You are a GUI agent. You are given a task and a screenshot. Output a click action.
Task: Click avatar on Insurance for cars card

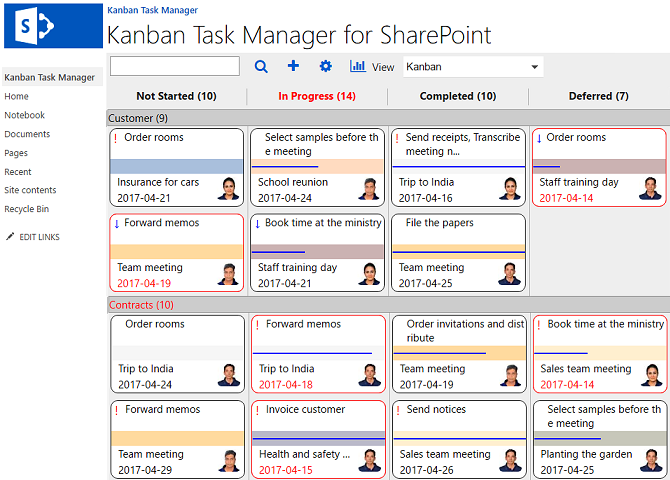pos(228,189)
